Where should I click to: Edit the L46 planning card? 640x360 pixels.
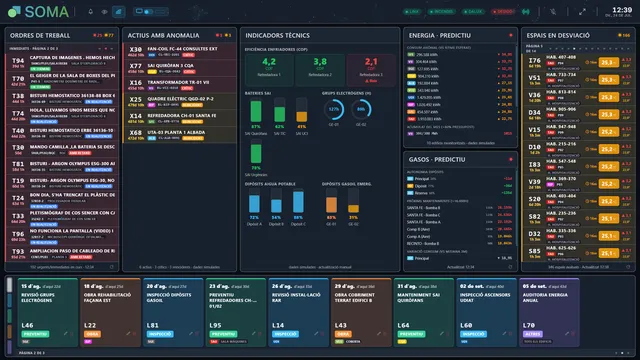pyautogui.click(x=65, y=334)
